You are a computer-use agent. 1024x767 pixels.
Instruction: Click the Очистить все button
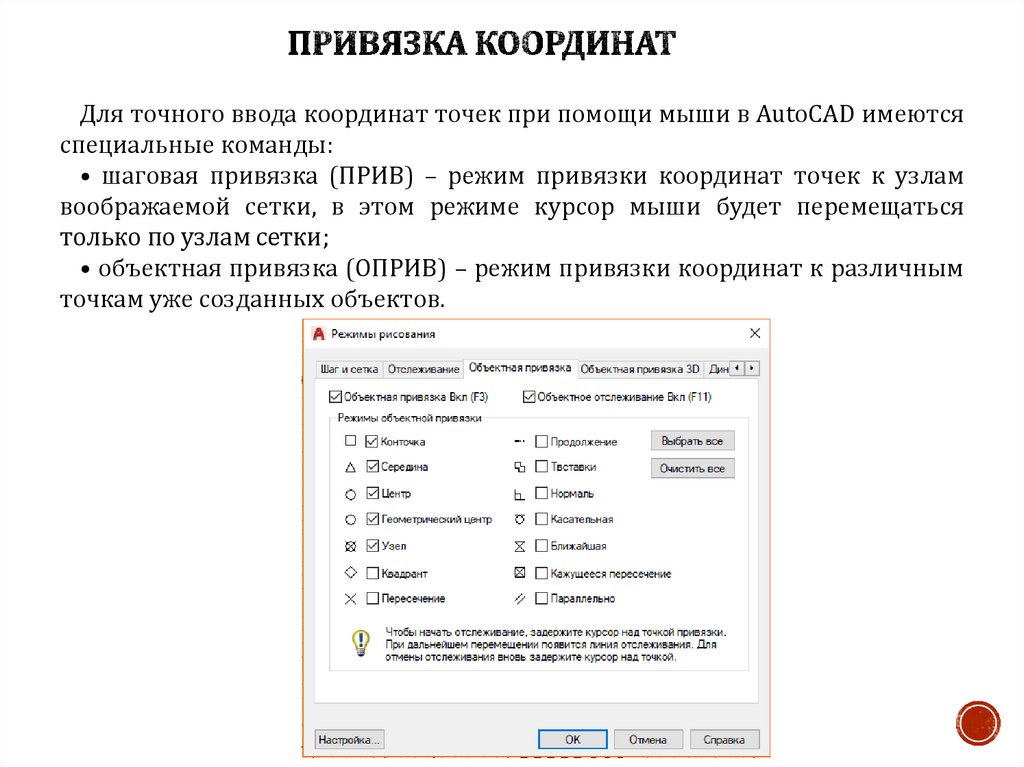click(x=692, y=468)
